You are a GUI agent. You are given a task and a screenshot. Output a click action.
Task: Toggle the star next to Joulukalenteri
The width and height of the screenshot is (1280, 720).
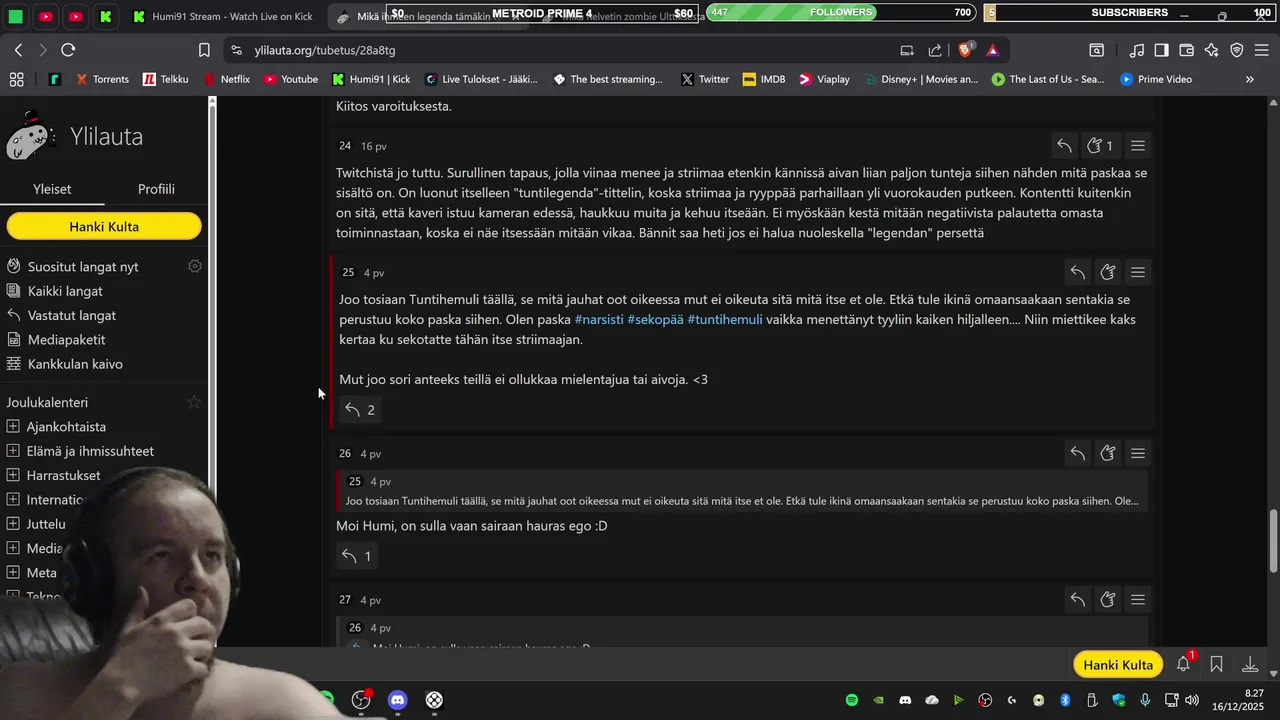click(195, 402)
